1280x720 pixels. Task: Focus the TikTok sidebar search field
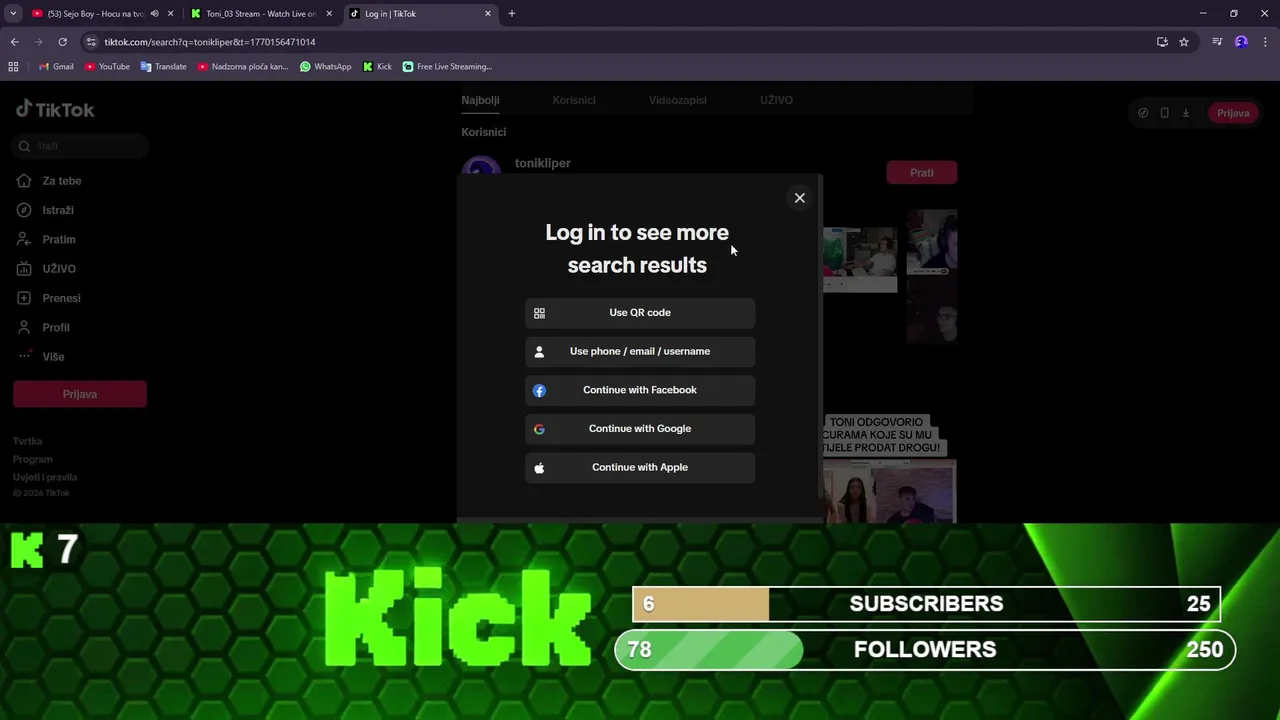(x=81, y=146)
